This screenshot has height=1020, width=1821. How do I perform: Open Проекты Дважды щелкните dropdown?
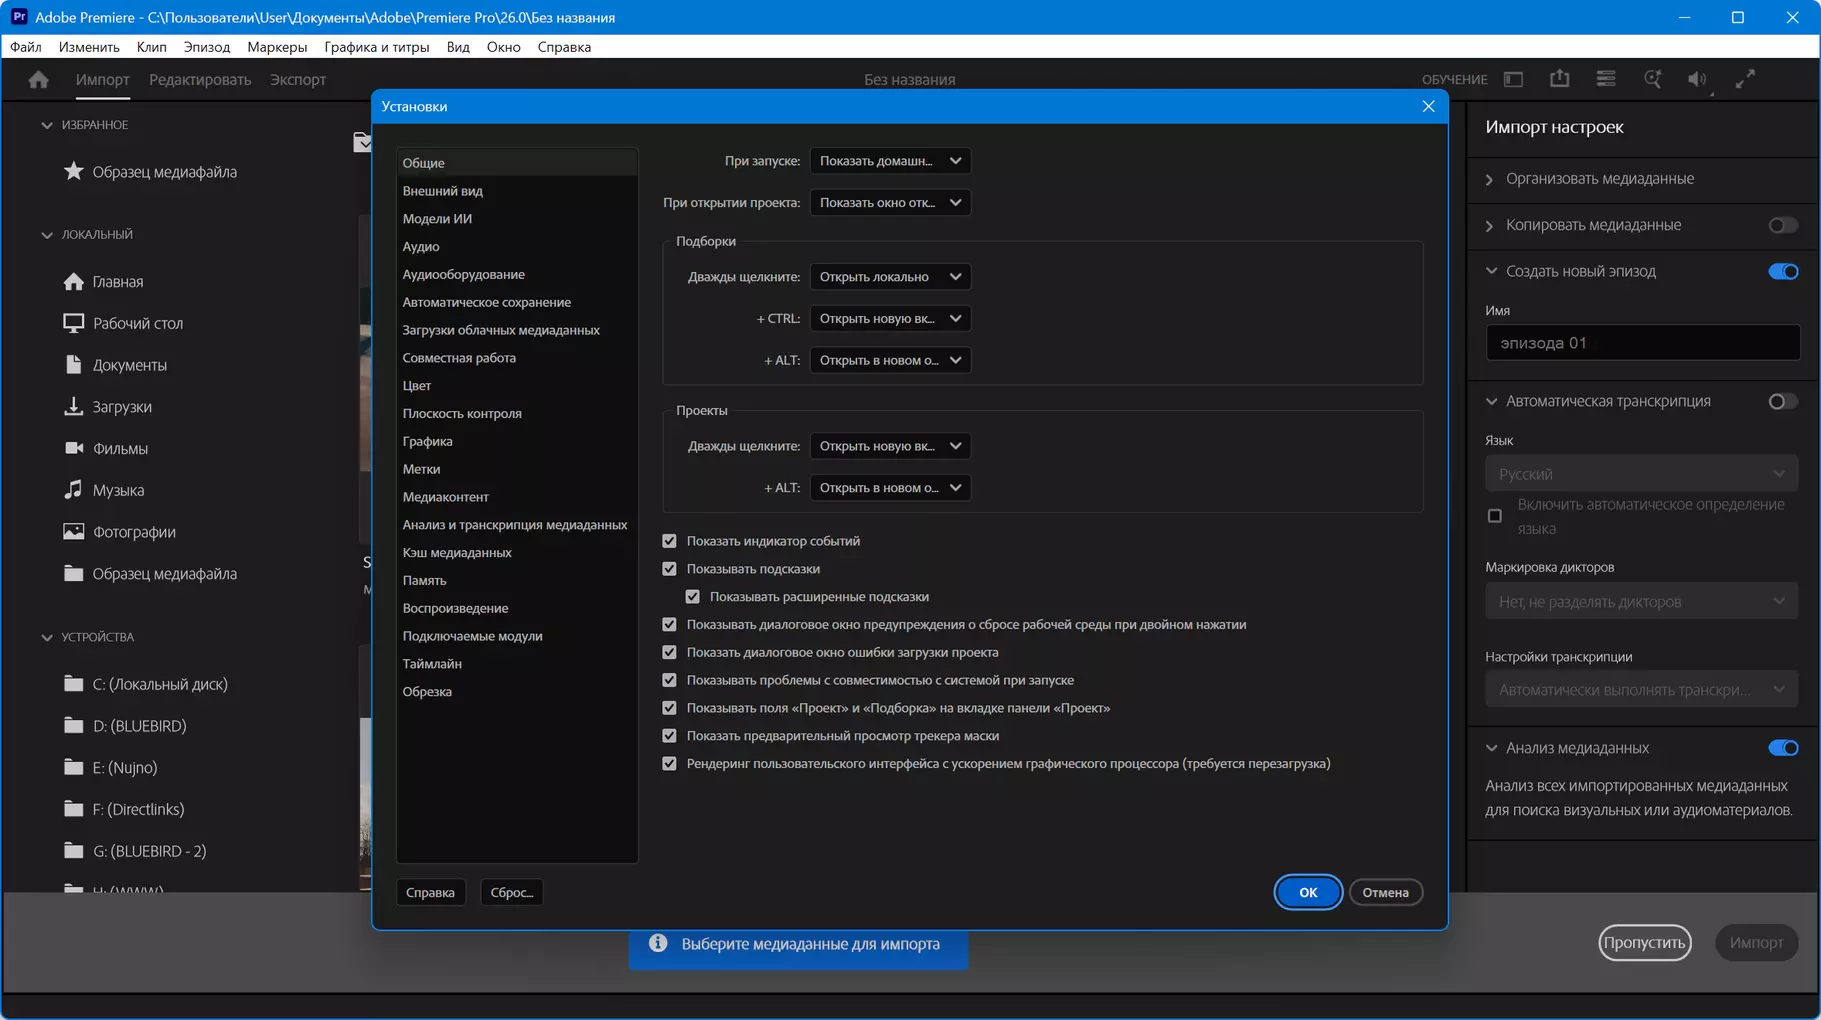click(890, 446)
